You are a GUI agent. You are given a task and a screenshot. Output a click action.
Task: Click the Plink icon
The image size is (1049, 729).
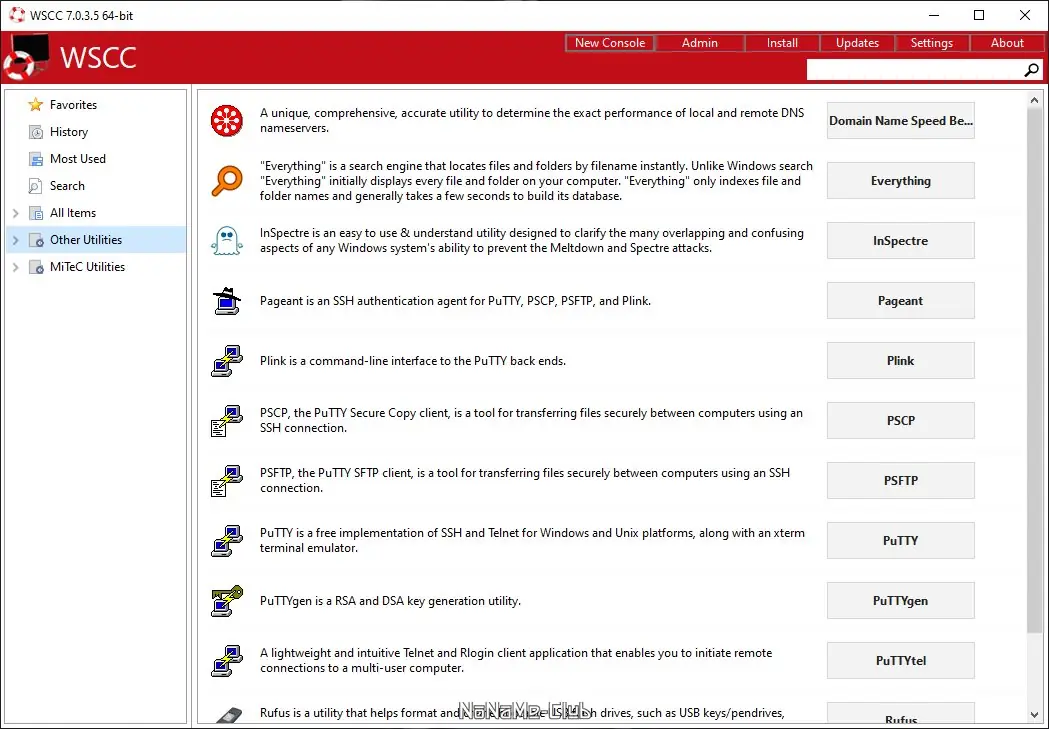[227, 360]
